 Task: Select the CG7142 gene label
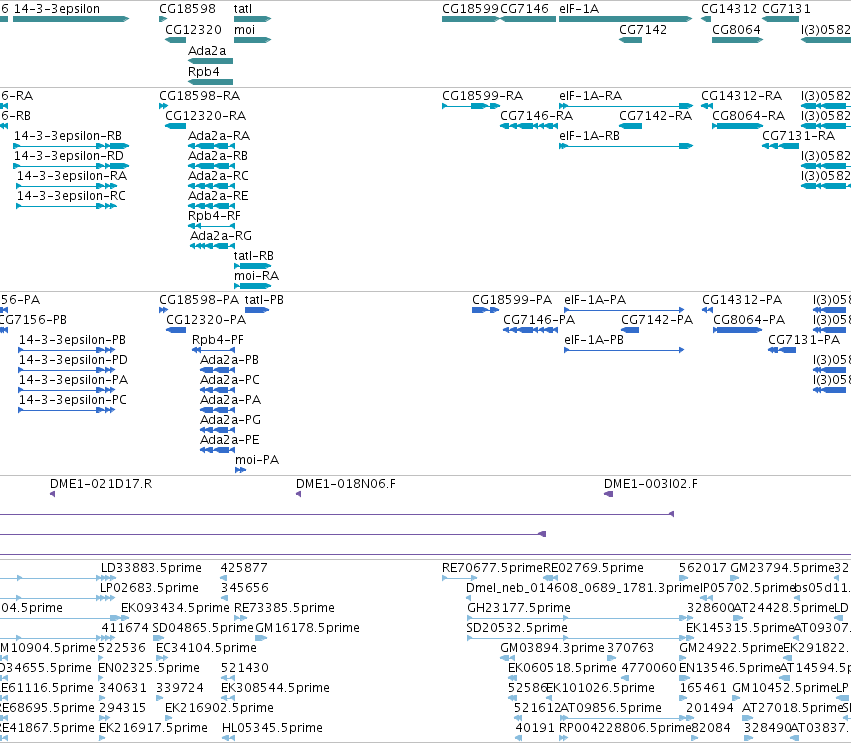click(643, 29)
